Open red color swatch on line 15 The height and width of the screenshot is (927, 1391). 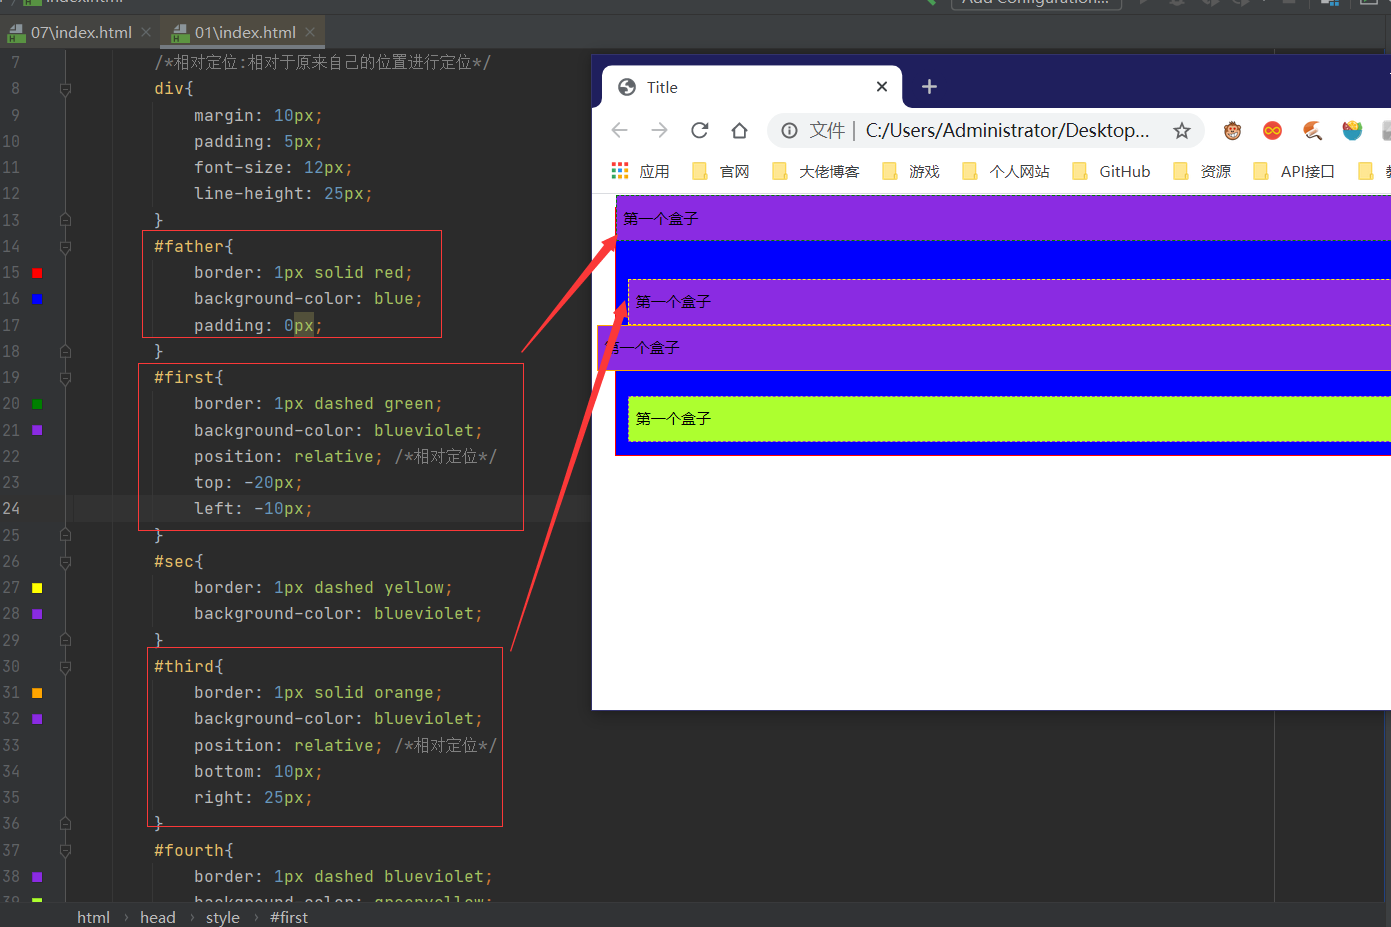click(37, 272)
